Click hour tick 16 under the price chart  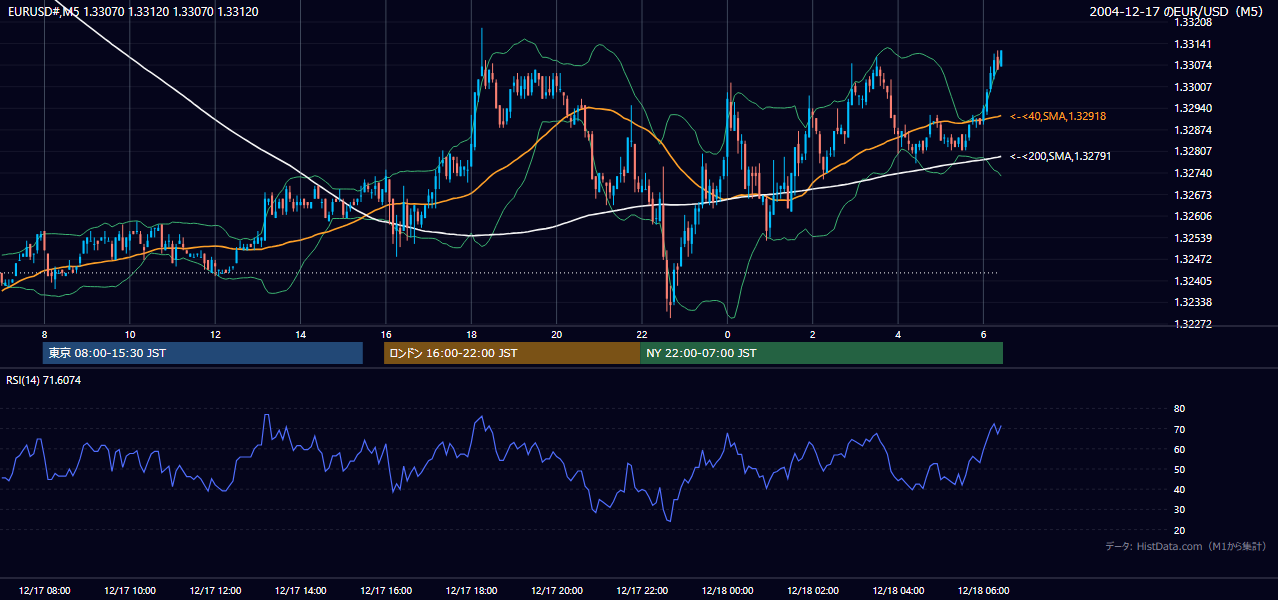386,334
